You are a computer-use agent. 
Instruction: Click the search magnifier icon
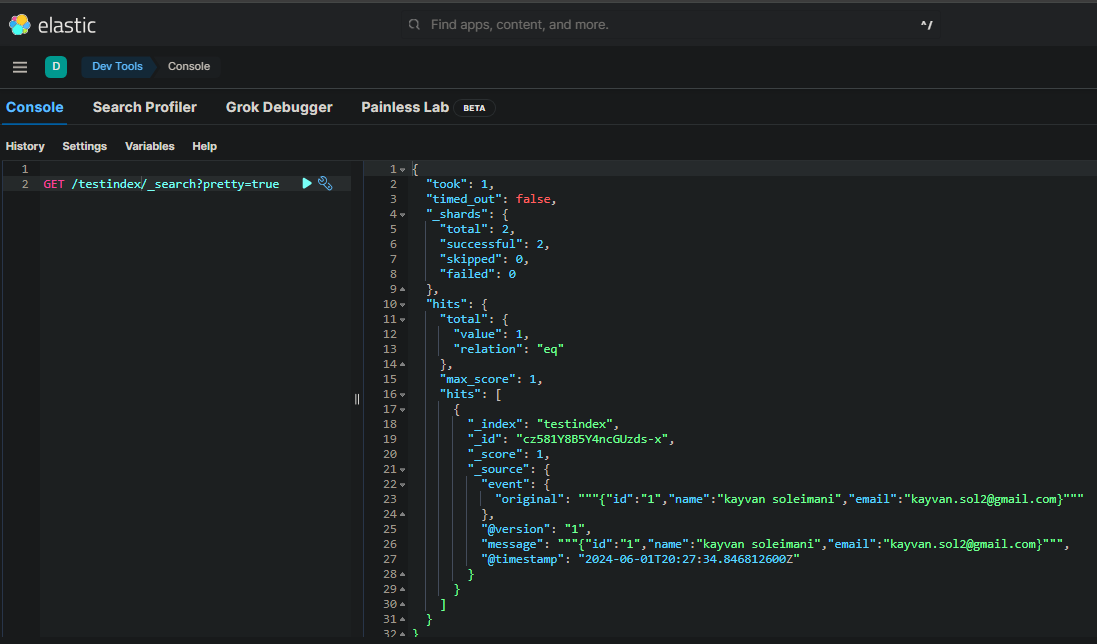click(414, 24)
